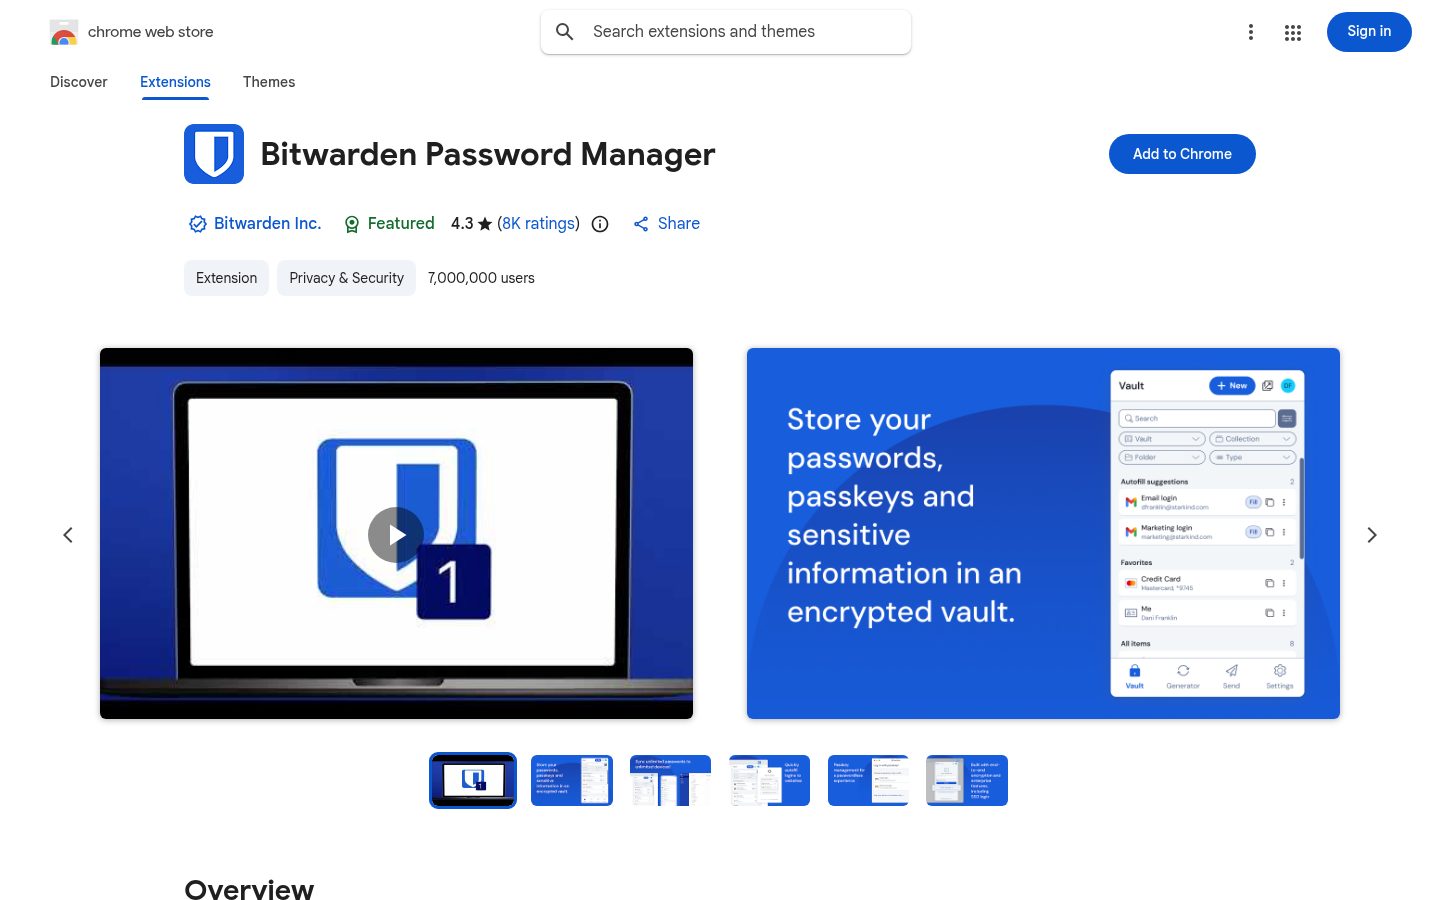The height and width of the screenshot is (900, 1440).
Task: Advance carousel with the right arrow
Action: pos(1372,535)
